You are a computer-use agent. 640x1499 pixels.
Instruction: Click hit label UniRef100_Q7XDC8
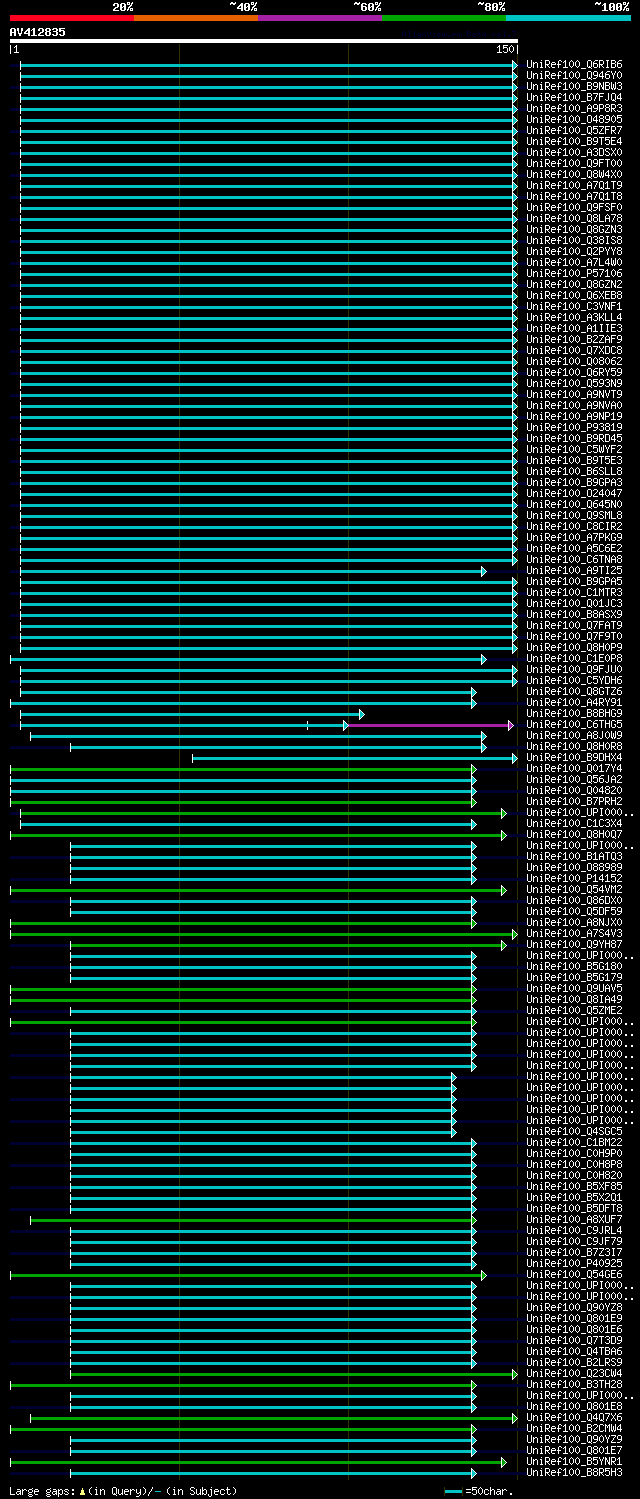tap(574, 350)
